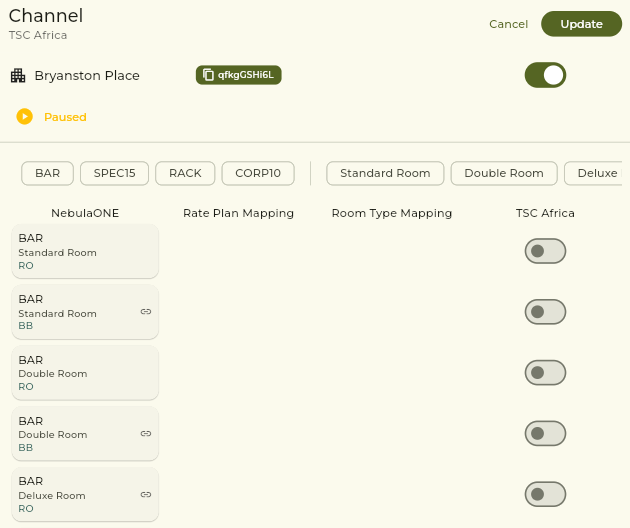Enable TSC Africa toggle for BAR Double Room BB

pyautogui.click(x=545, y=433)
